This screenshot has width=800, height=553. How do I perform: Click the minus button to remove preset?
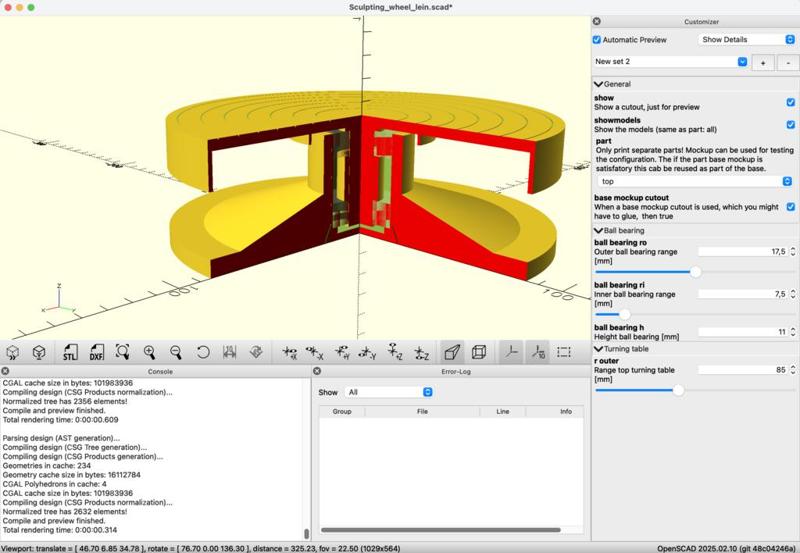[x=787, y=62]
